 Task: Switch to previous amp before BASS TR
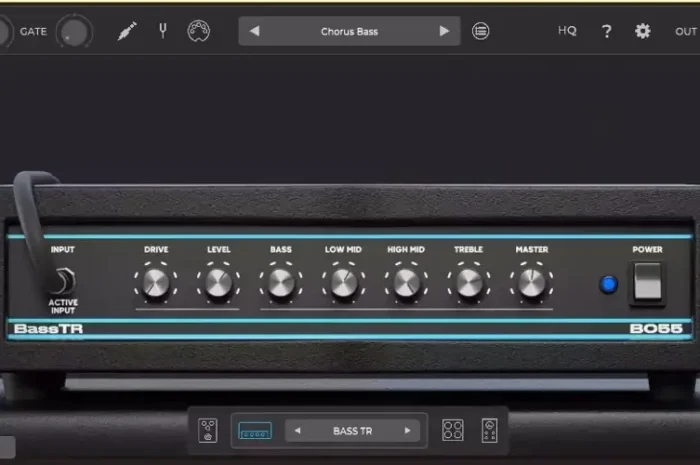pyautogui.click(x=297, y=431)
